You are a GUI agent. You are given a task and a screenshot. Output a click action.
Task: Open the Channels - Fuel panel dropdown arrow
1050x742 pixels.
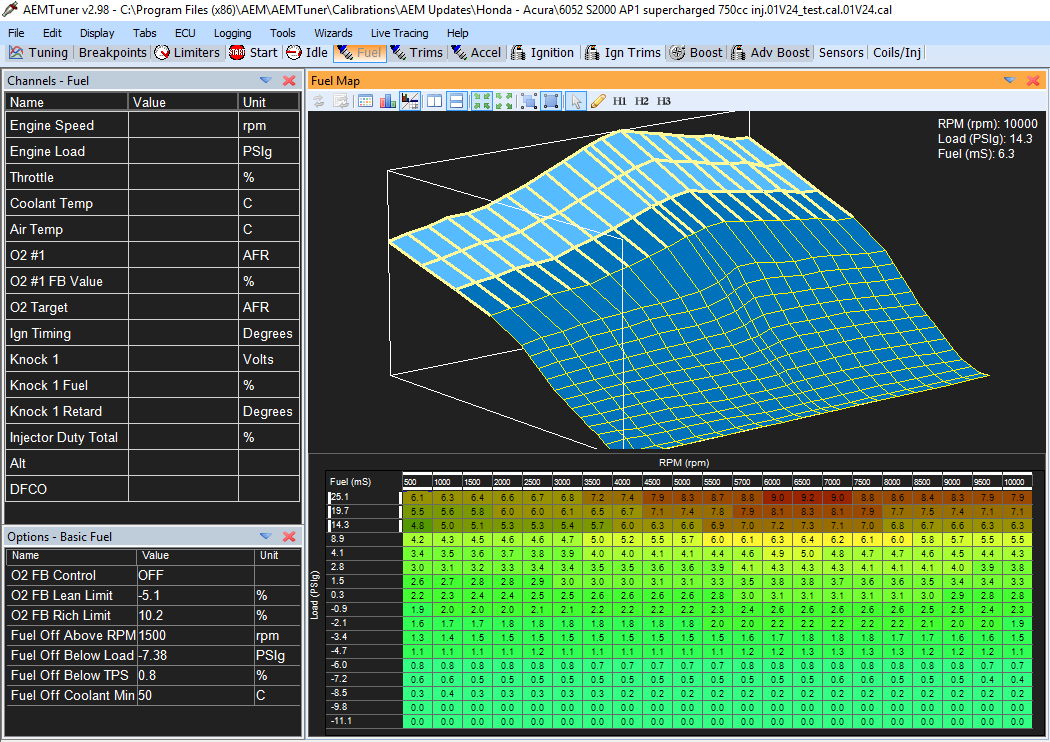click(265, 80)
